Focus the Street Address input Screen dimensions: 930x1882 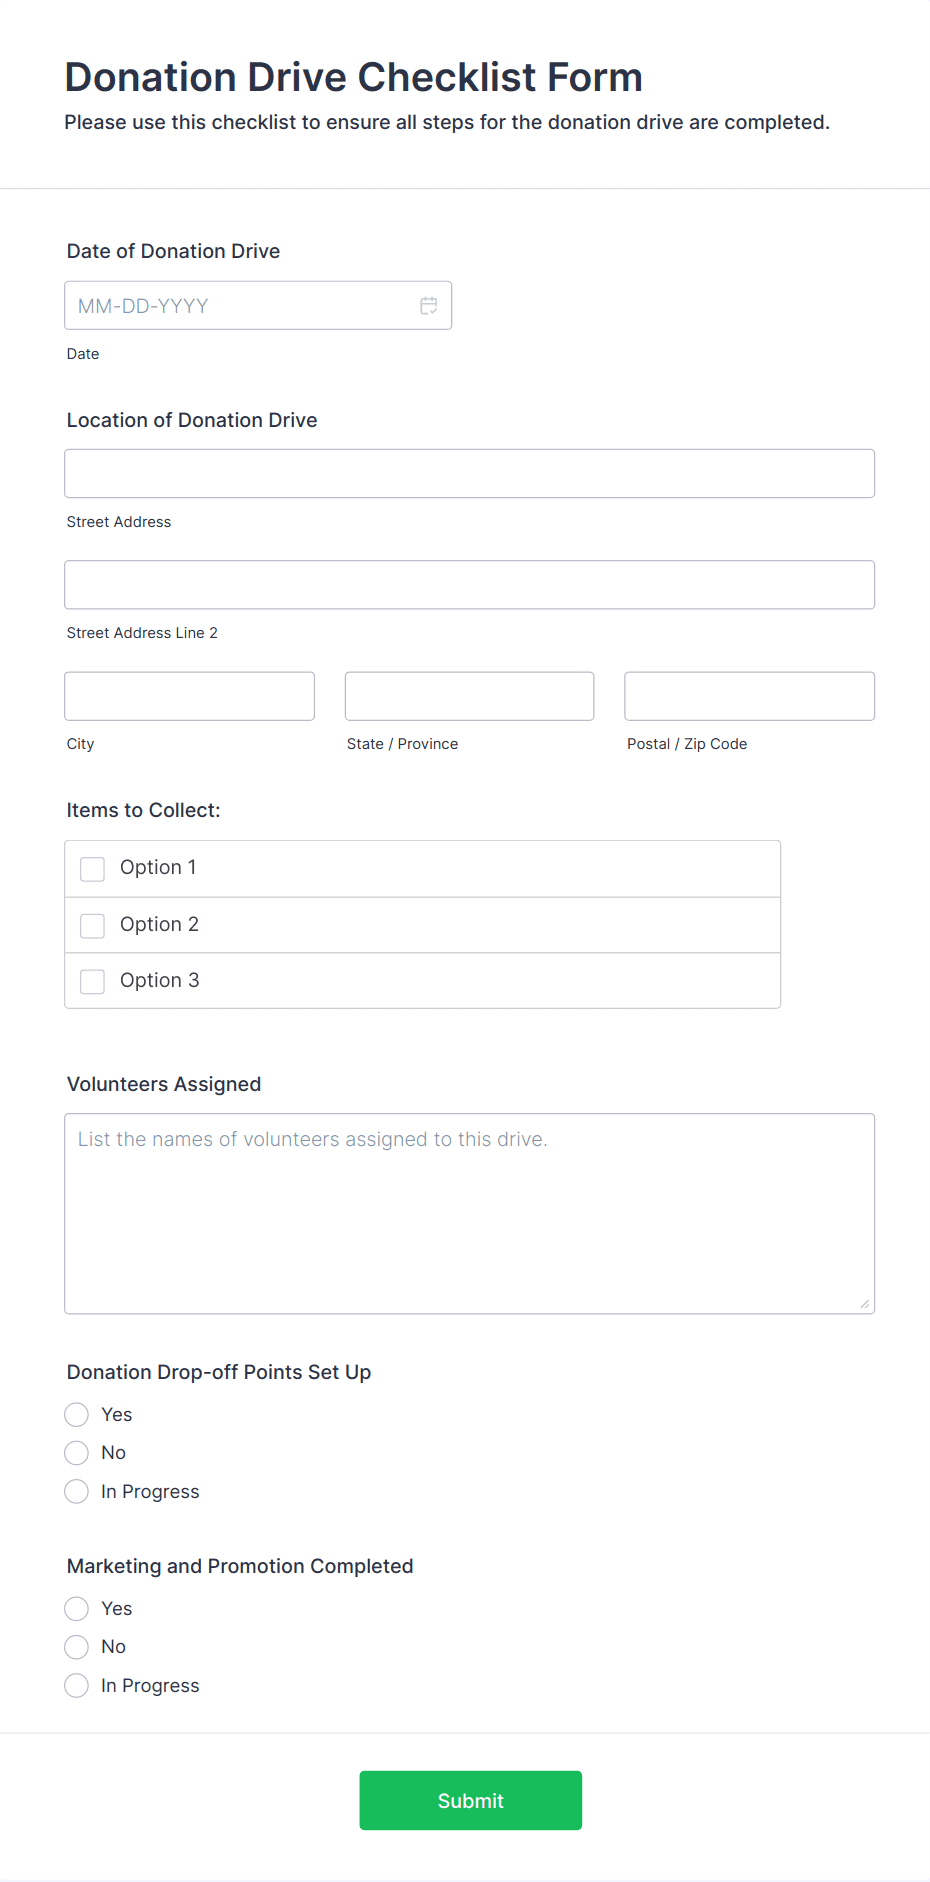(470, 474)
